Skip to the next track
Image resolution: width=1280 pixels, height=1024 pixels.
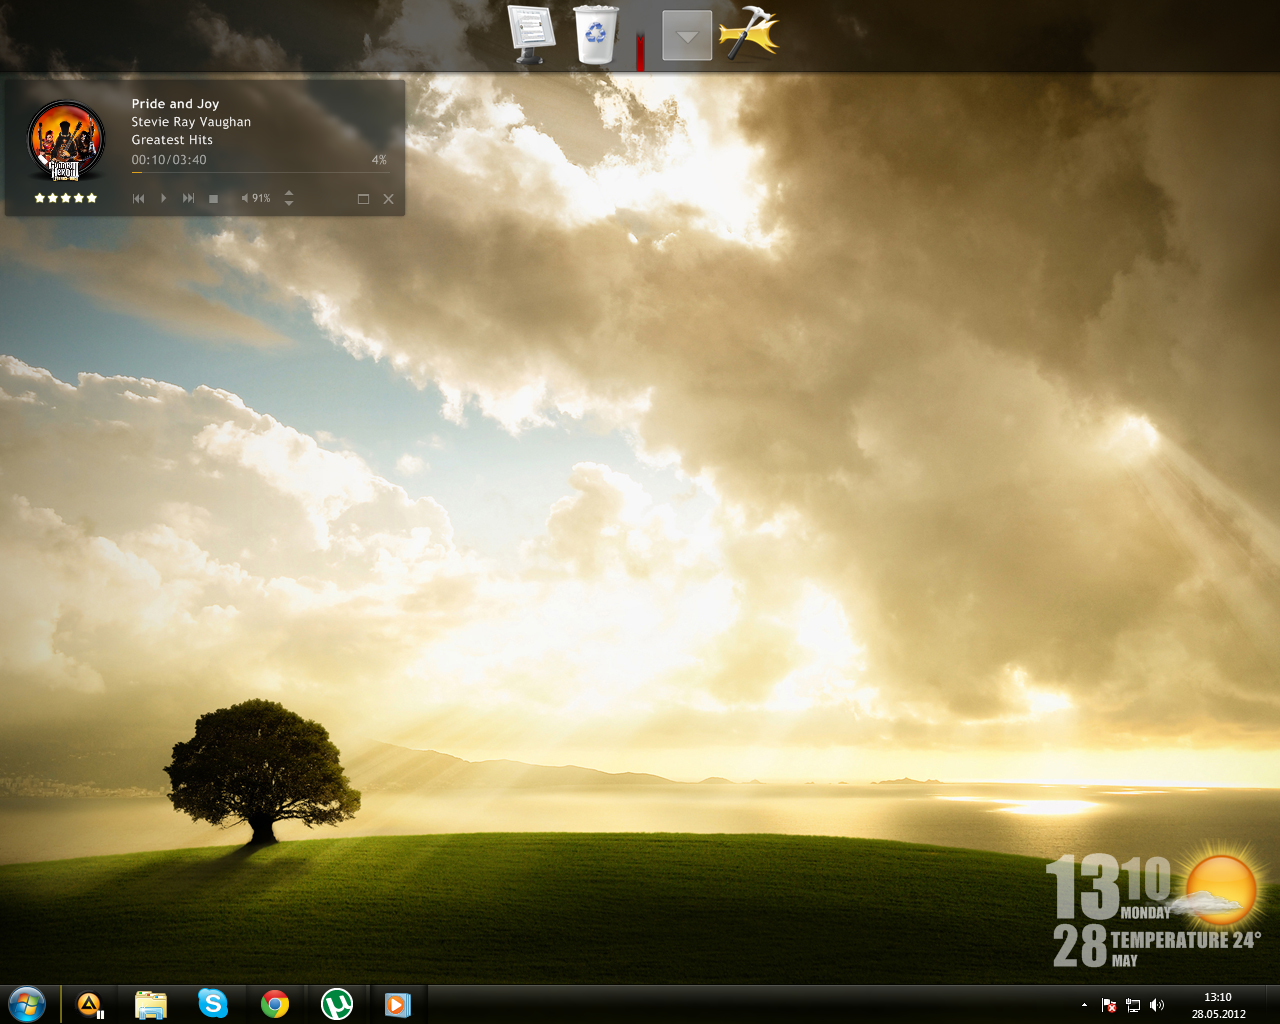[x=188, y=199]
